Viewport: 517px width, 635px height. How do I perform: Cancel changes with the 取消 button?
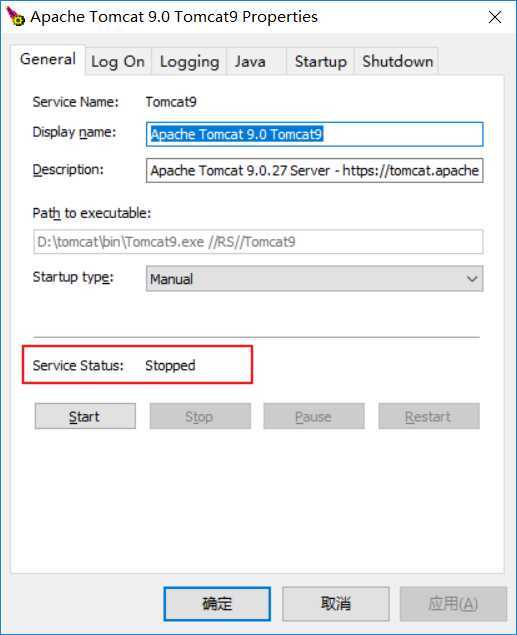pyautogui.click(x=336, y=604)
